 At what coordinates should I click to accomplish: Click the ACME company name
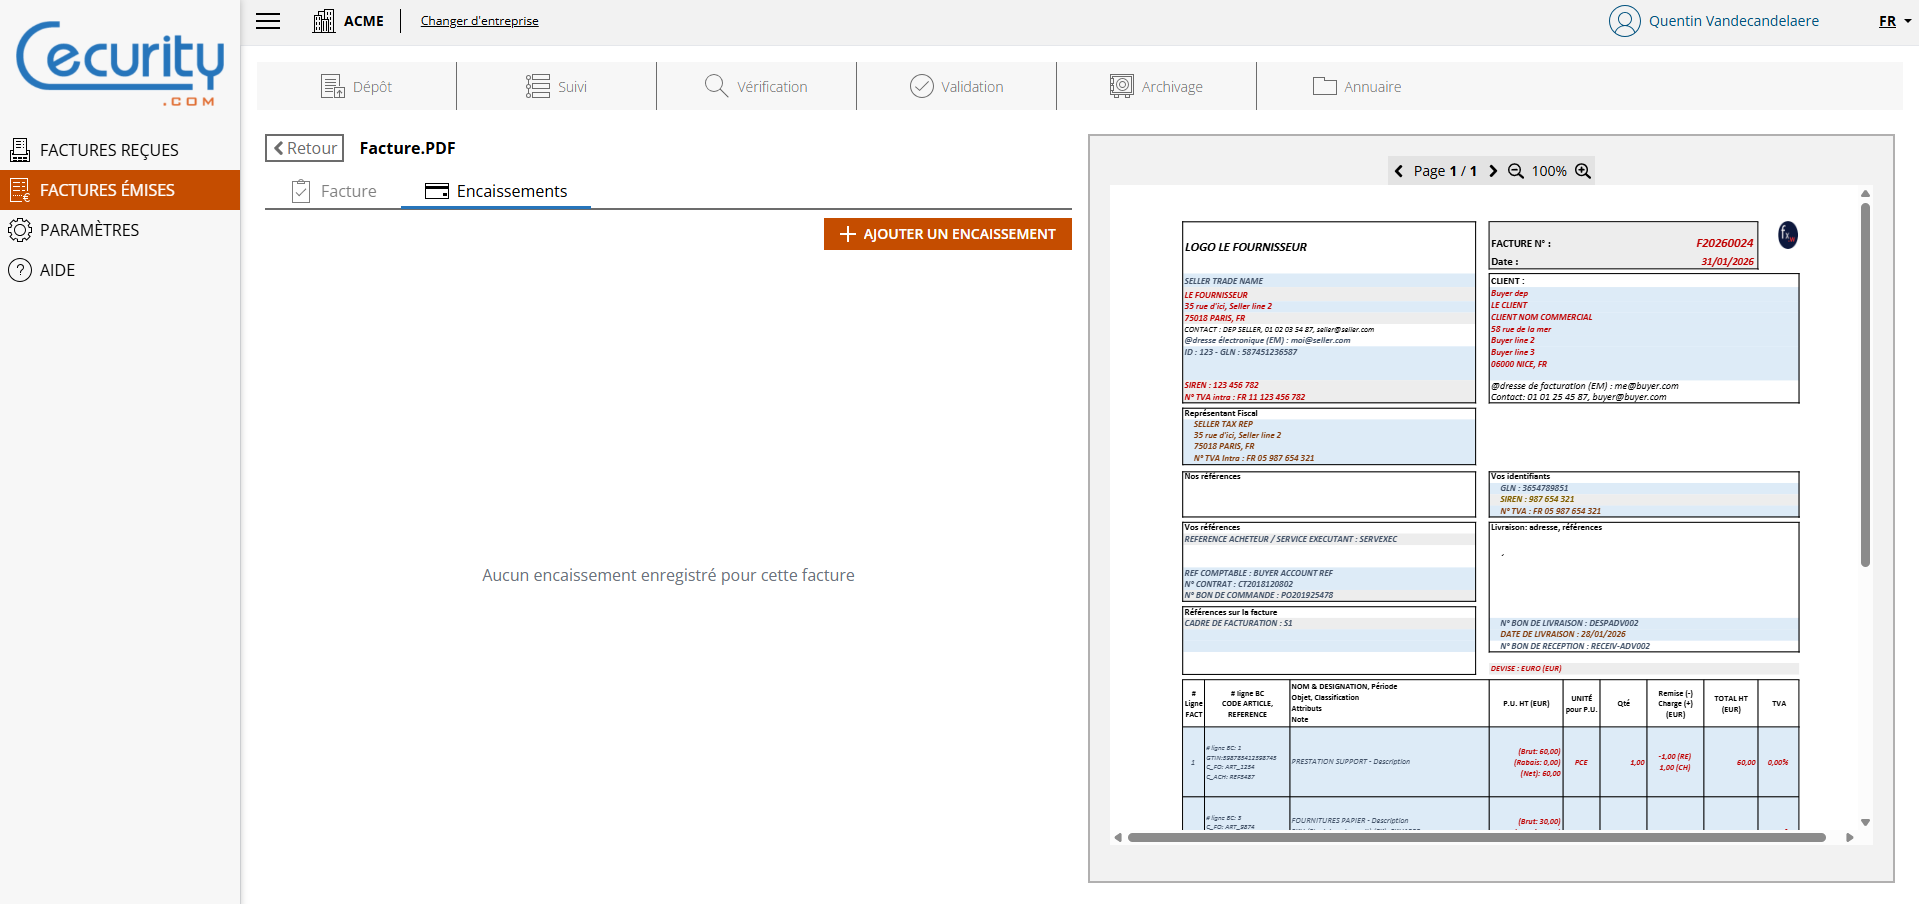pyautogui.click(x=364, y=21)
